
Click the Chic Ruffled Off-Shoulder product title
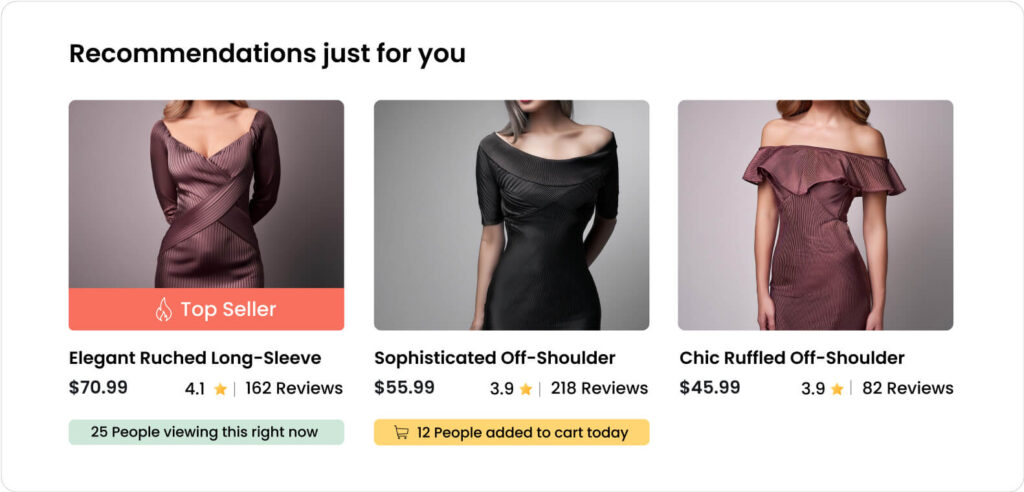pyautogui.click(x=791, y=358)
